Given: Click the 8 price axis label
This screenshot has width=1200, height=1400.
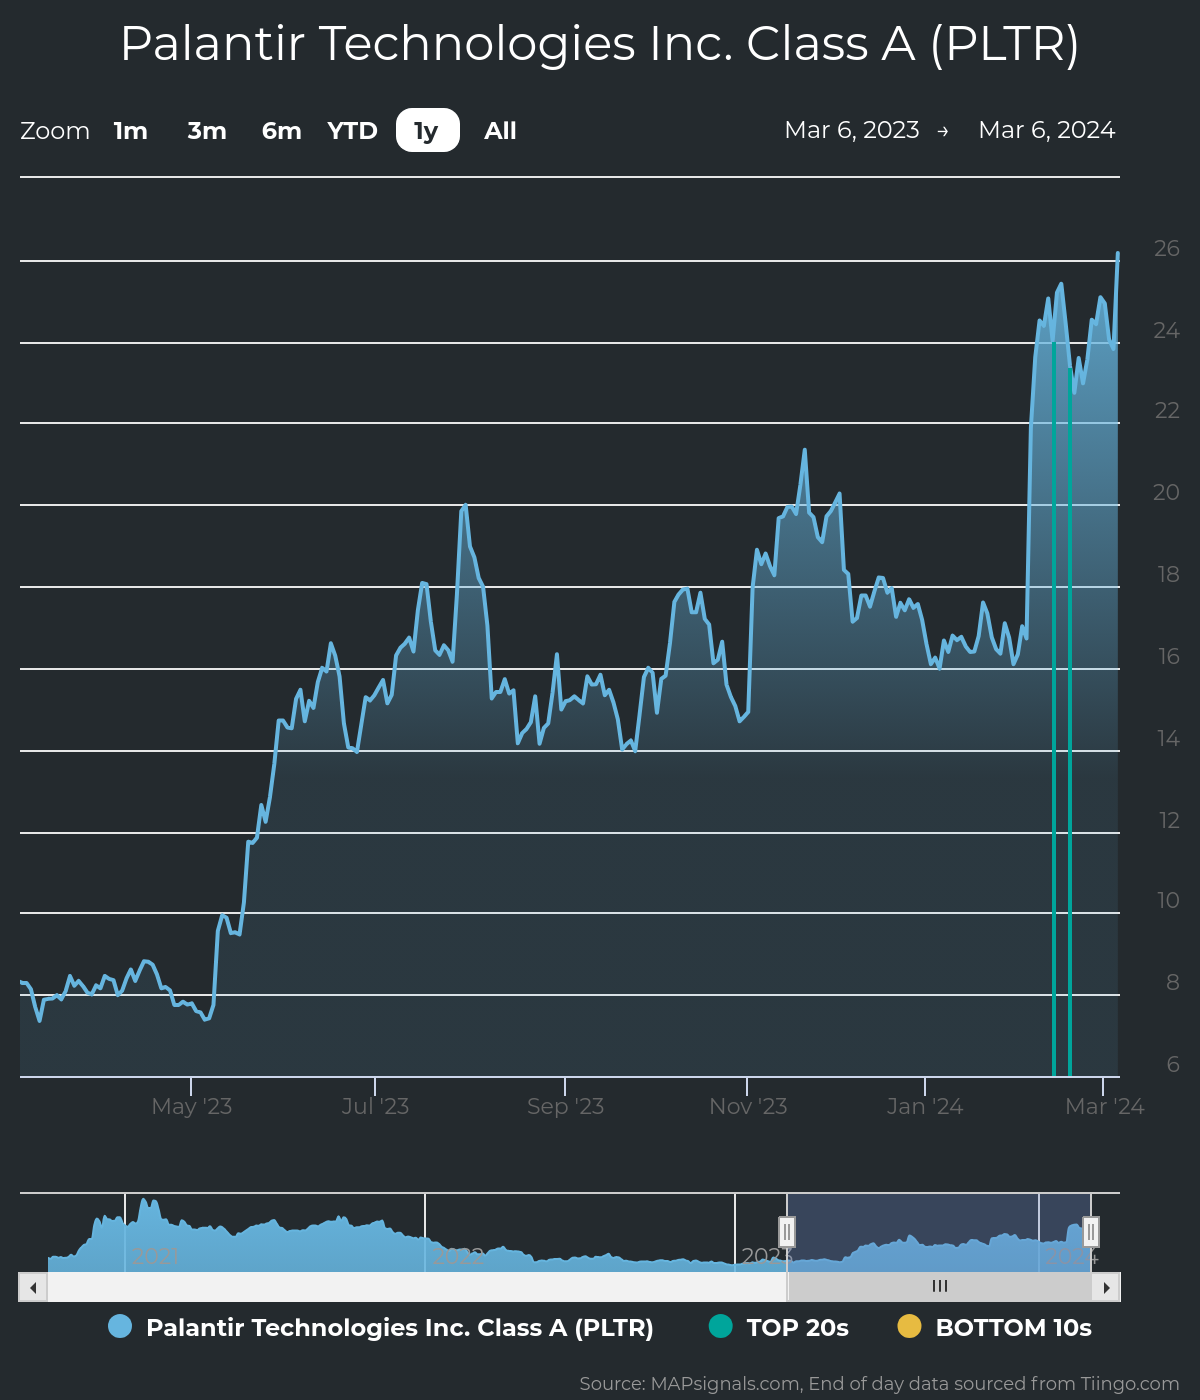Looking at the screenshot, I should coord(1173,982).
